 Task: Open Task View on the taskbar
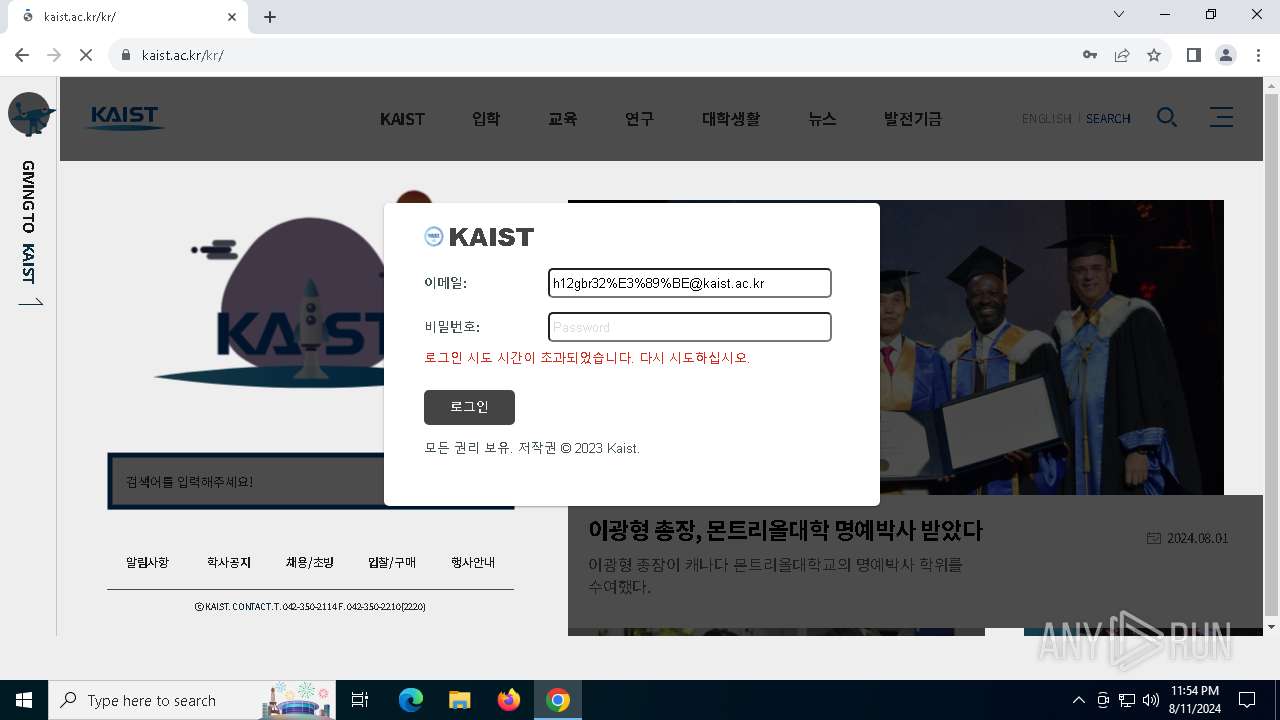click(360, 700)
